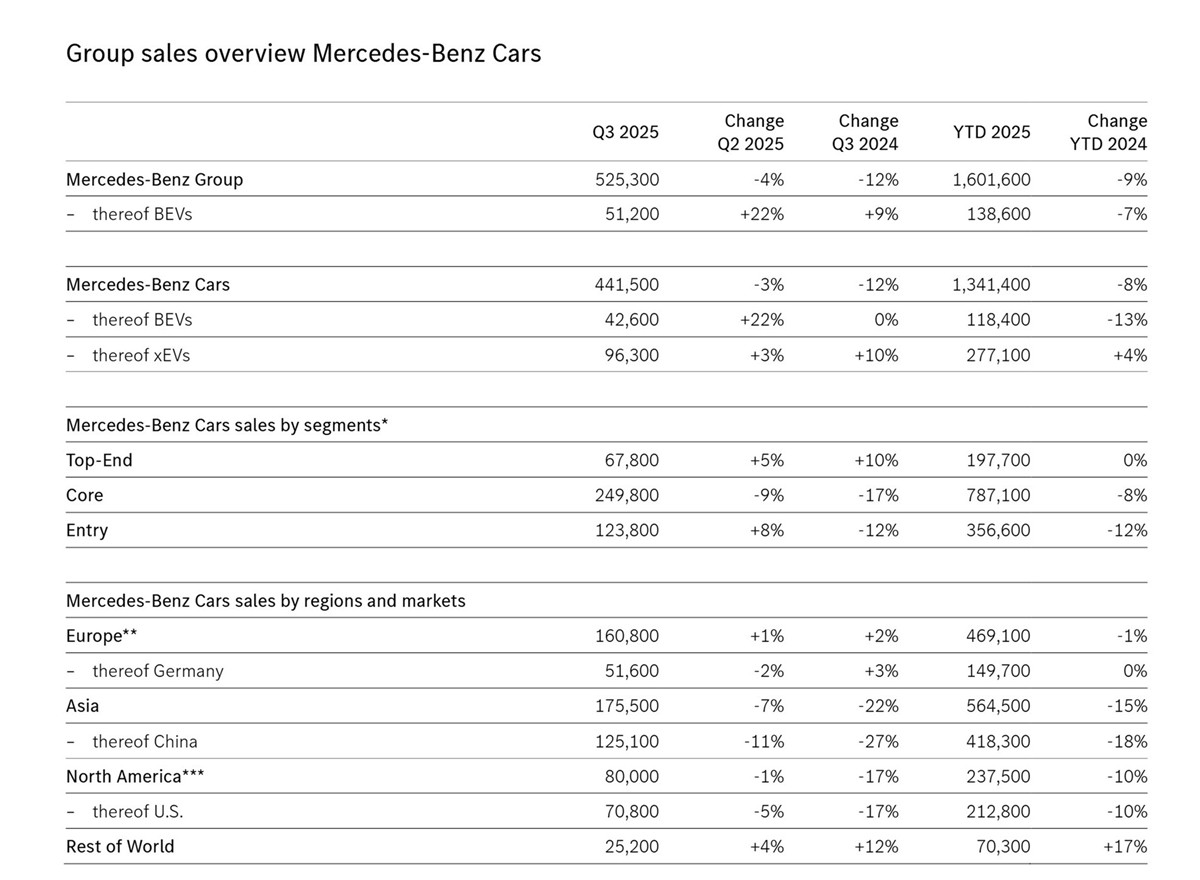Click the 'sales by regions and markets' heading

click(x=265, y=601)
